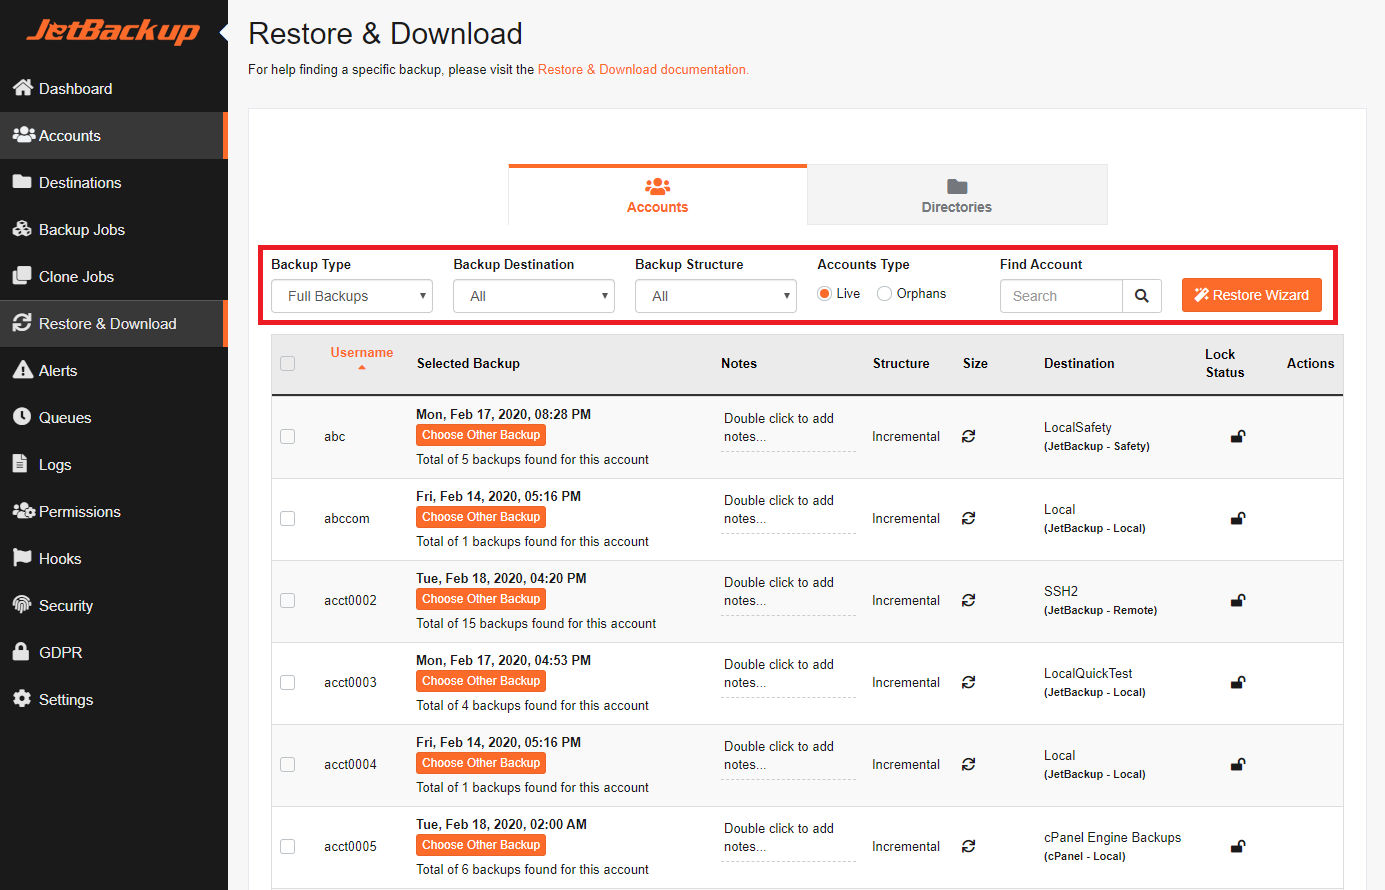1385x890 pixels.
Task: Sort by the Username column header
Action: (362, 353)
